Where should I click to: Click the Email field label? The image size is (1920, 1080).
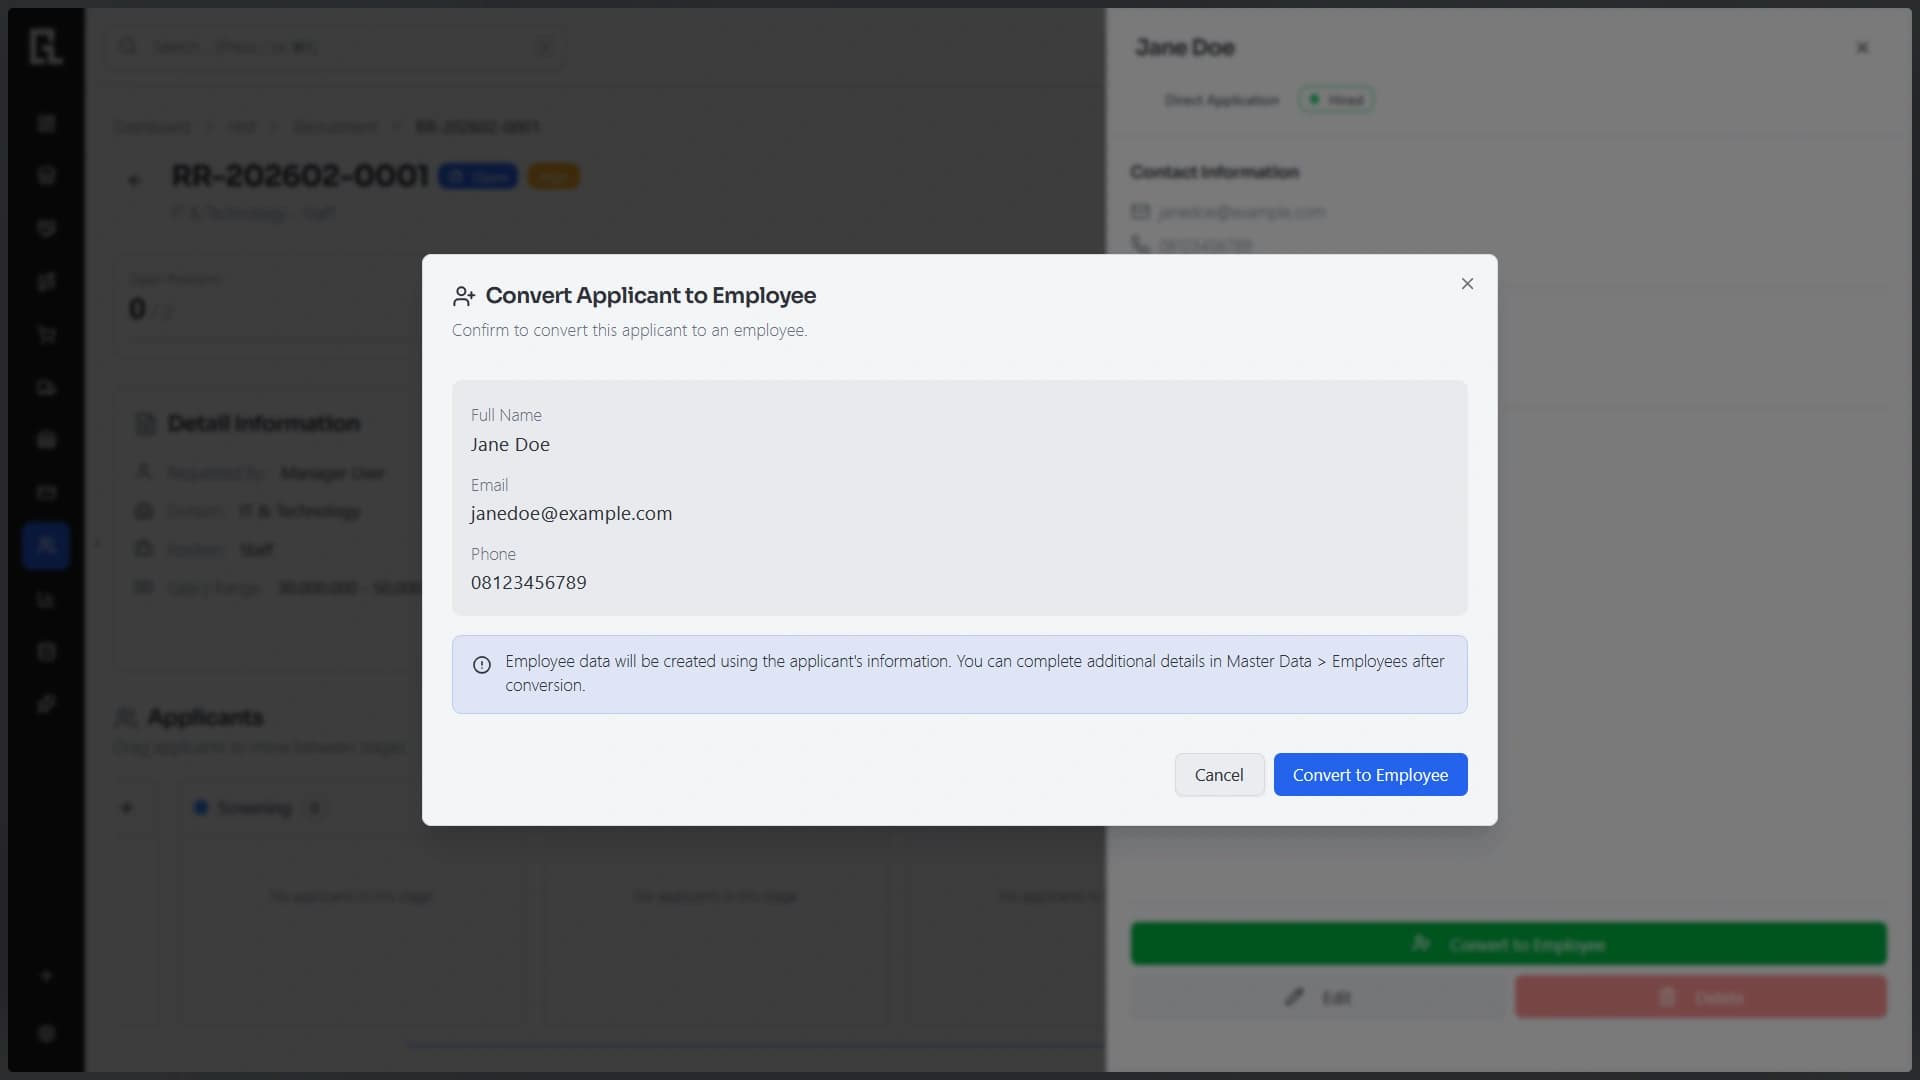[489, 485]
